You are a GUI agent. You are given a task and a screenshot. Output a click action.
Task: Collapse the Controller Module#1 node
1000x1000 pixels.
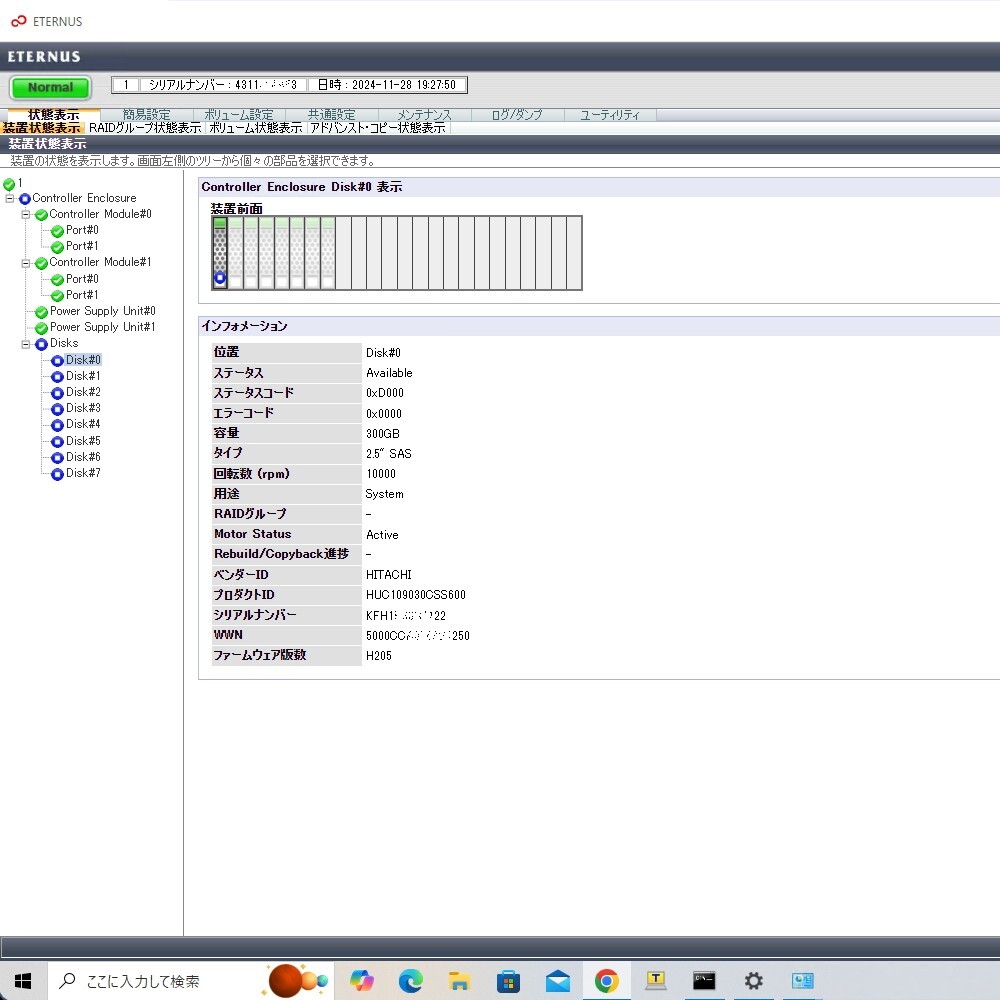26,263
